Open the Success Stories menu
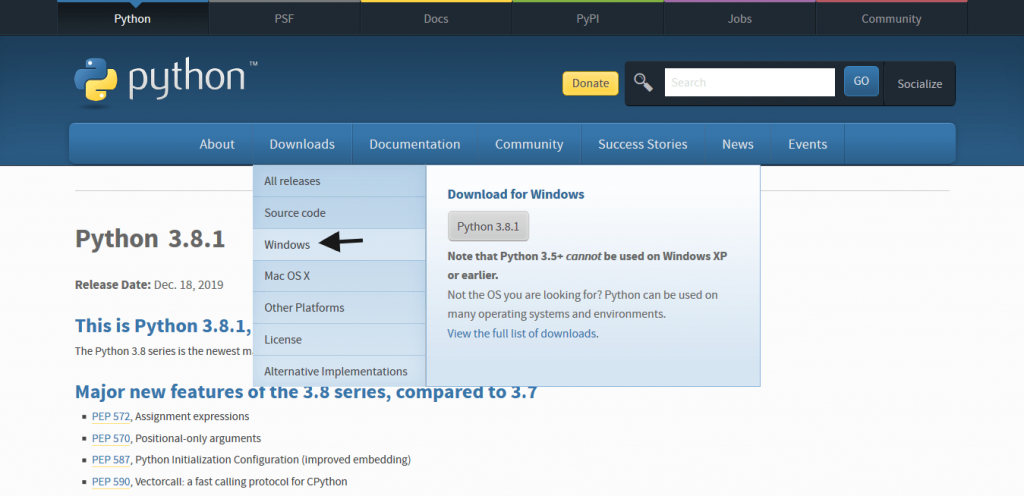 (643, 144)
